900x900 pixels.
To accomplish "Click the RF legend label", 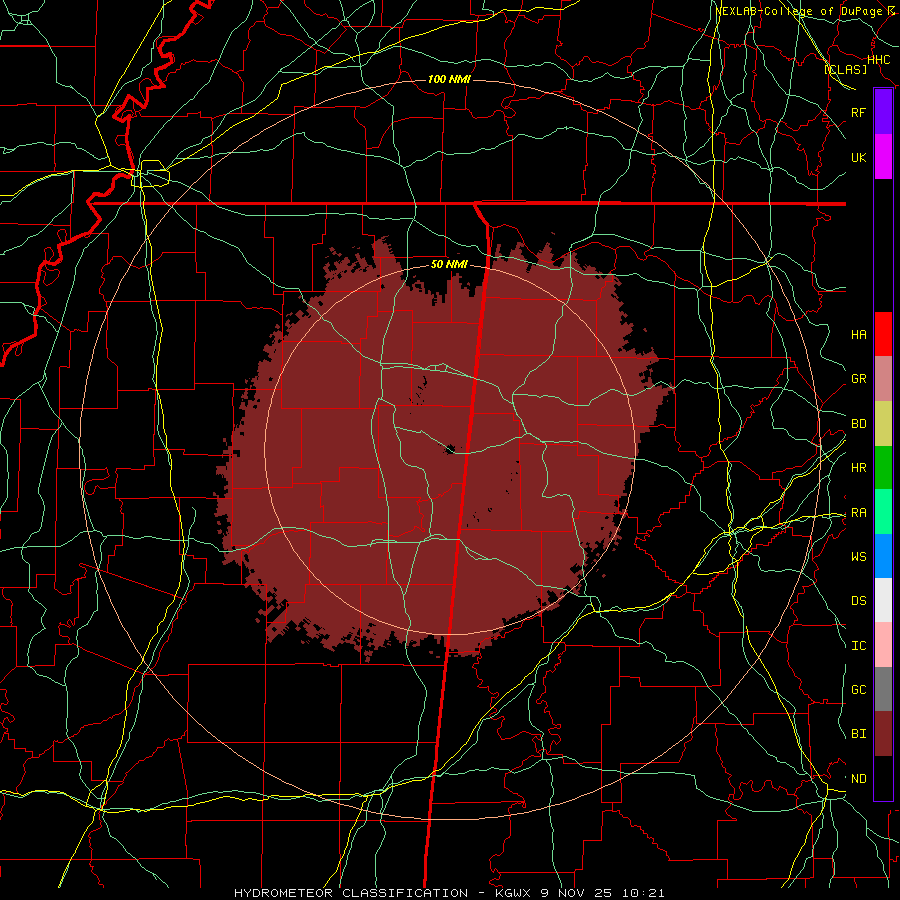I will coord(859,112).
